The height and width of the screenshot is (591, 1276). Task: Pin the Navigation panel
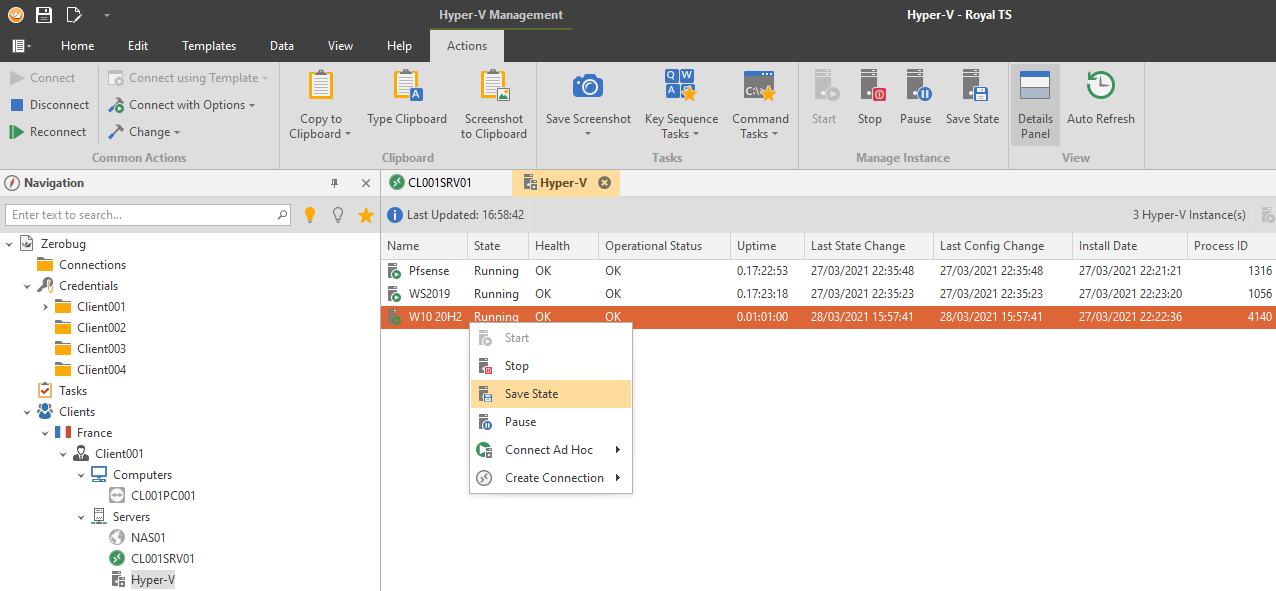point(335,183)
